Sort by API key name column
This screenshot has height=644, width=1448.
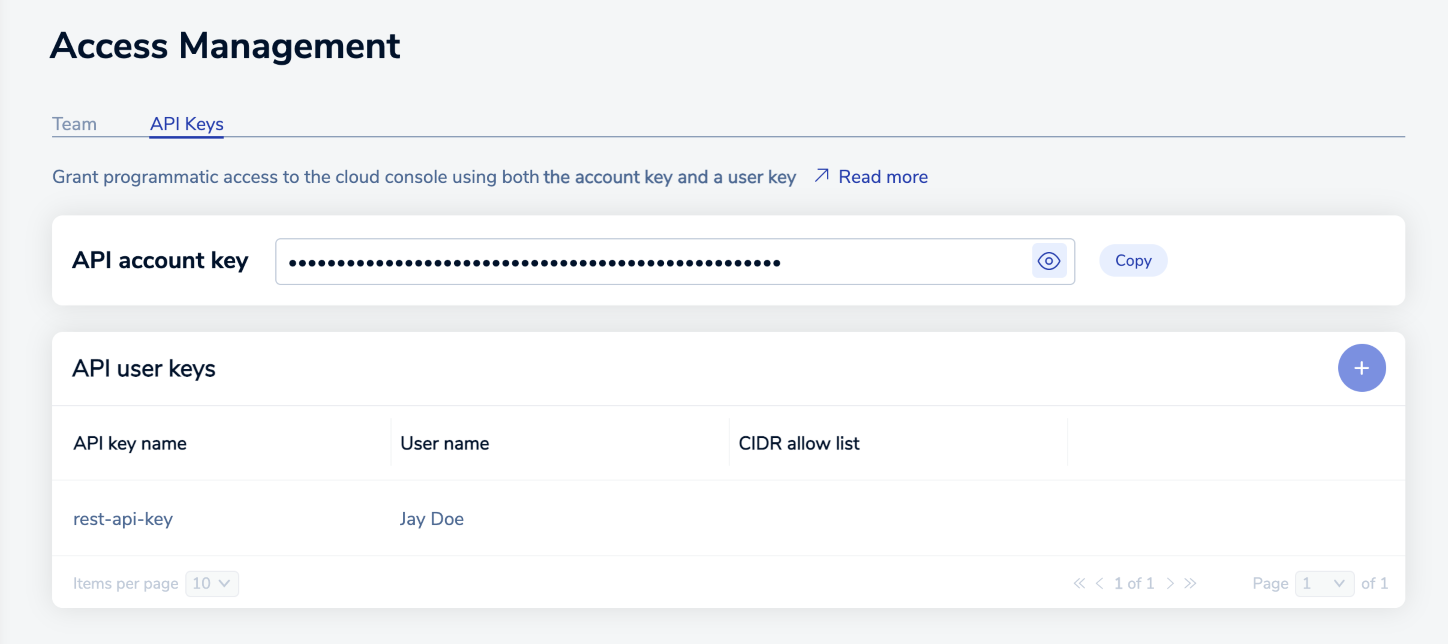[x=130, y=443]
